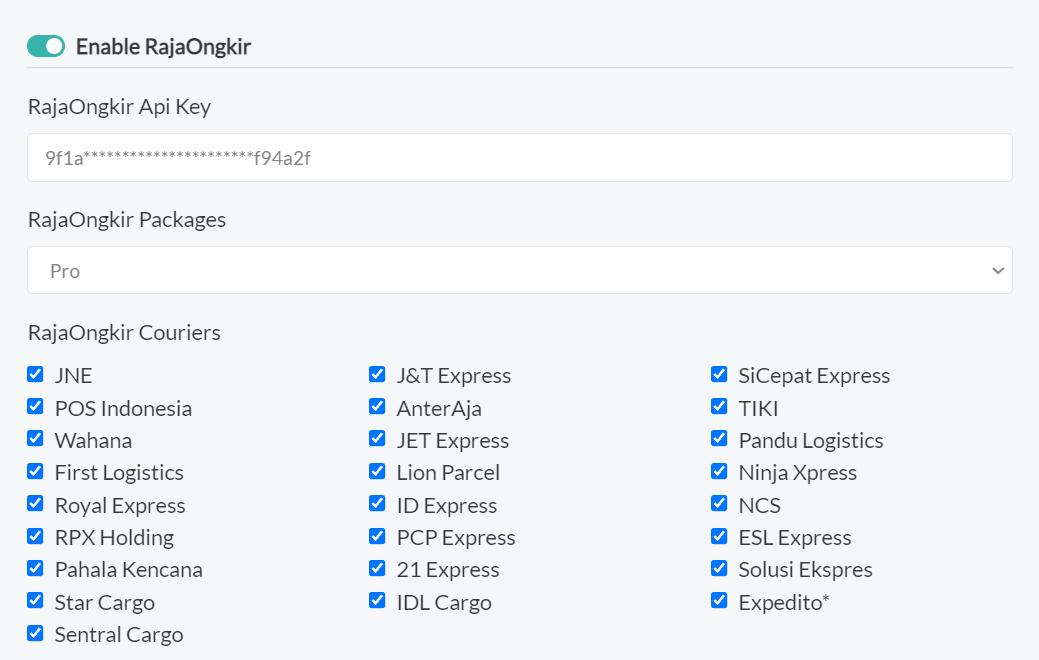This screenshot has height=660, width=1039.
Task: Deselect the Solusi Ekspres checkbox
Action: tap(719, 568)
